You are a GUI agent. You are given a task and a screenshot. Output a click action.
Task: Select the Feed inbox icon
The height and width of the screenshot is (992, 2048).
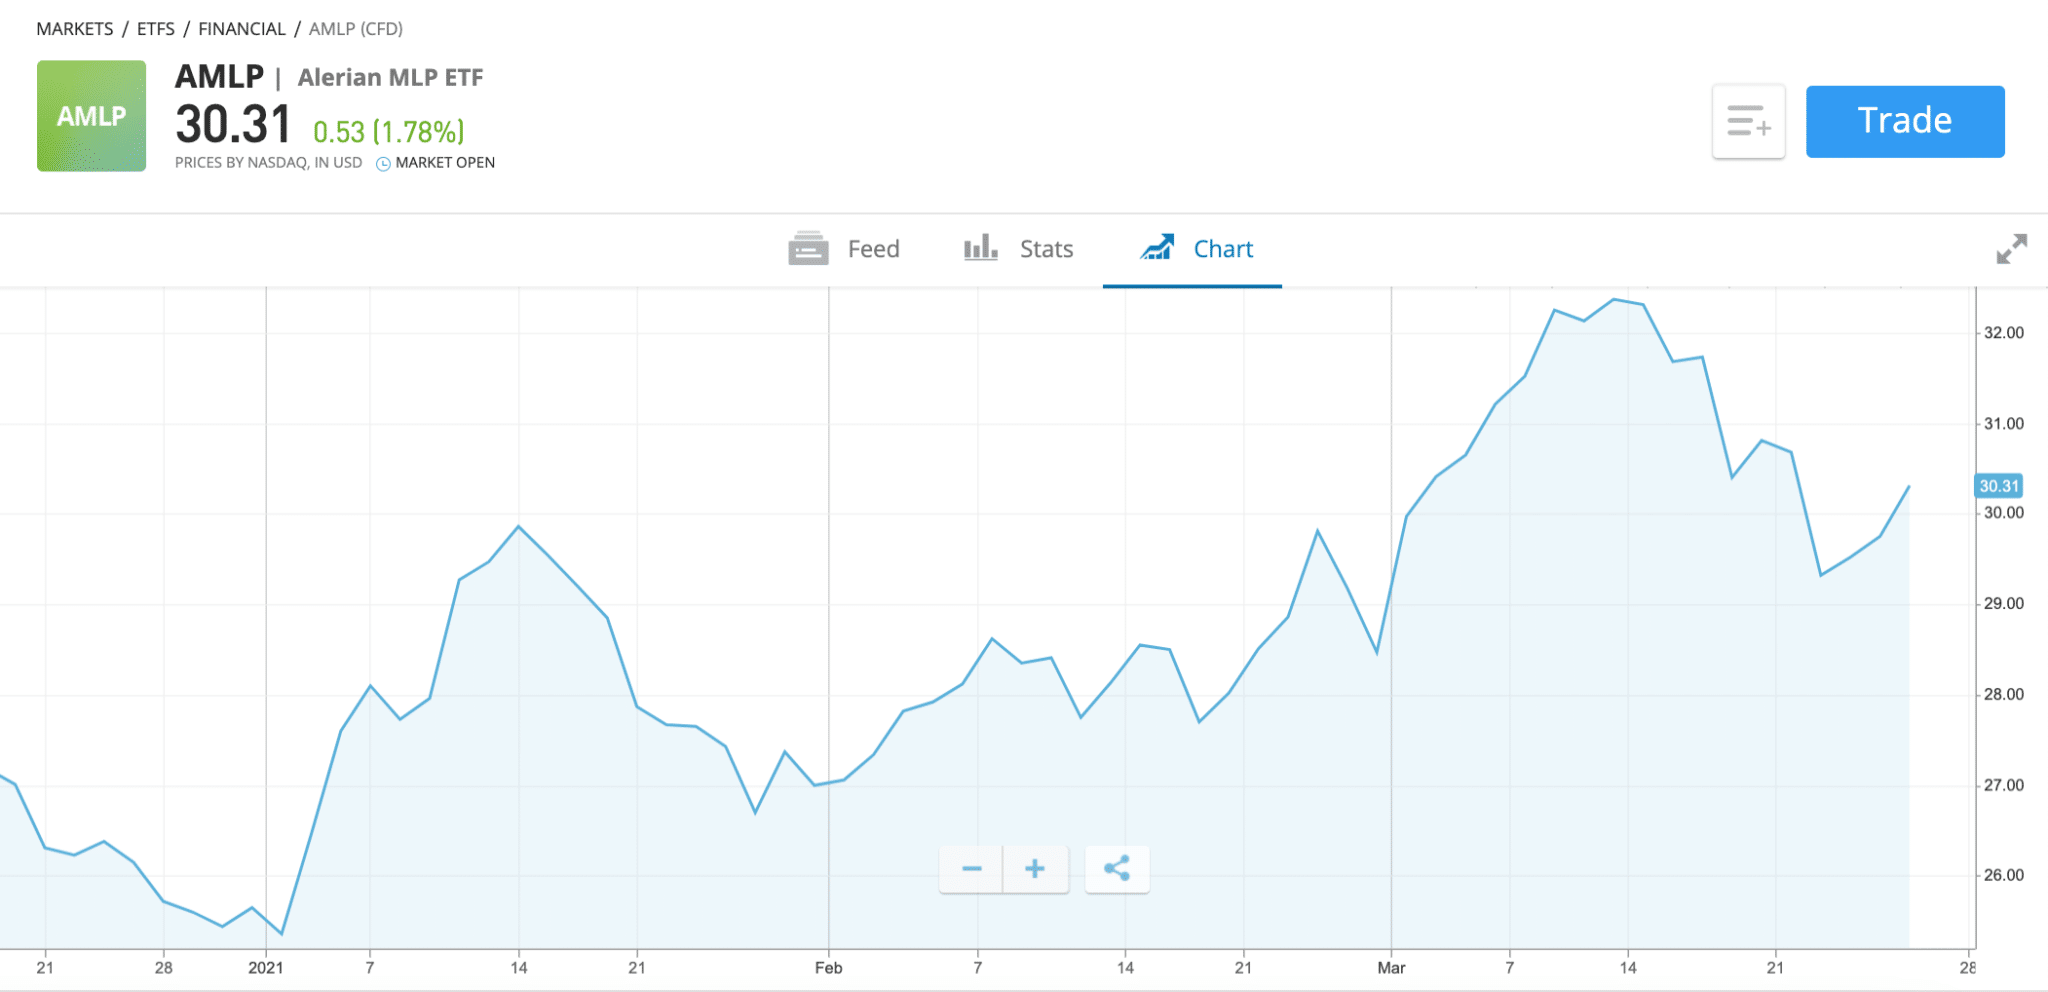808,248
